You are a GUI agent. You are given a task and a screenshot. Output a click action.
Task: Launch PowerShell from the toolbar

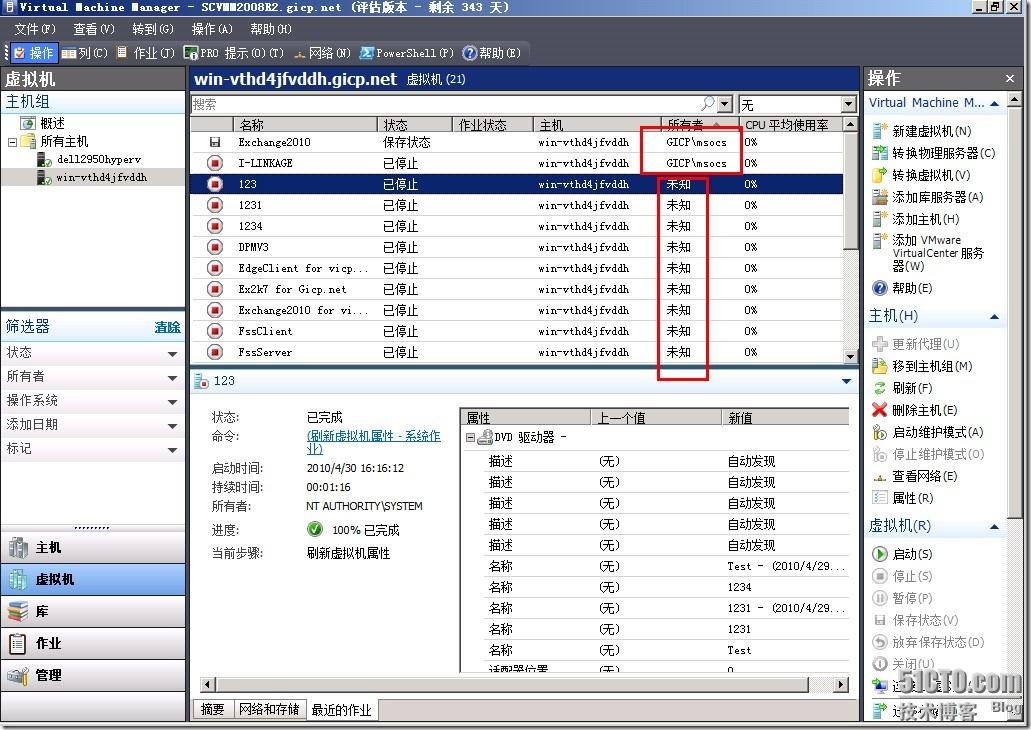(x=406, y=53)
